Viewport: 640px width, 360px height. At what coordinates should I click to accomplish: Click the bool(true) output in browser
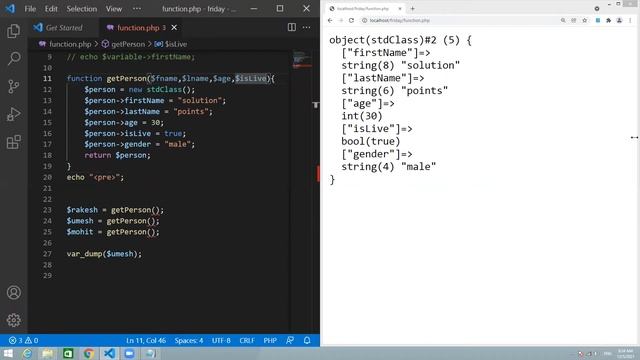(371, 141)
